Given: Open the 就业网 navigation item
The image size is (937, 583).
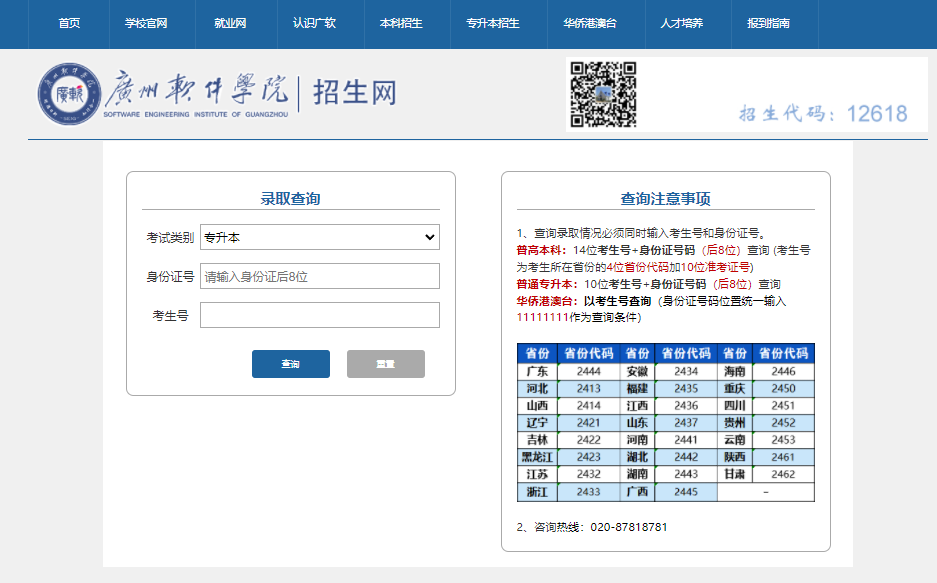Looking at the screenshot, I should click(230, 23).
